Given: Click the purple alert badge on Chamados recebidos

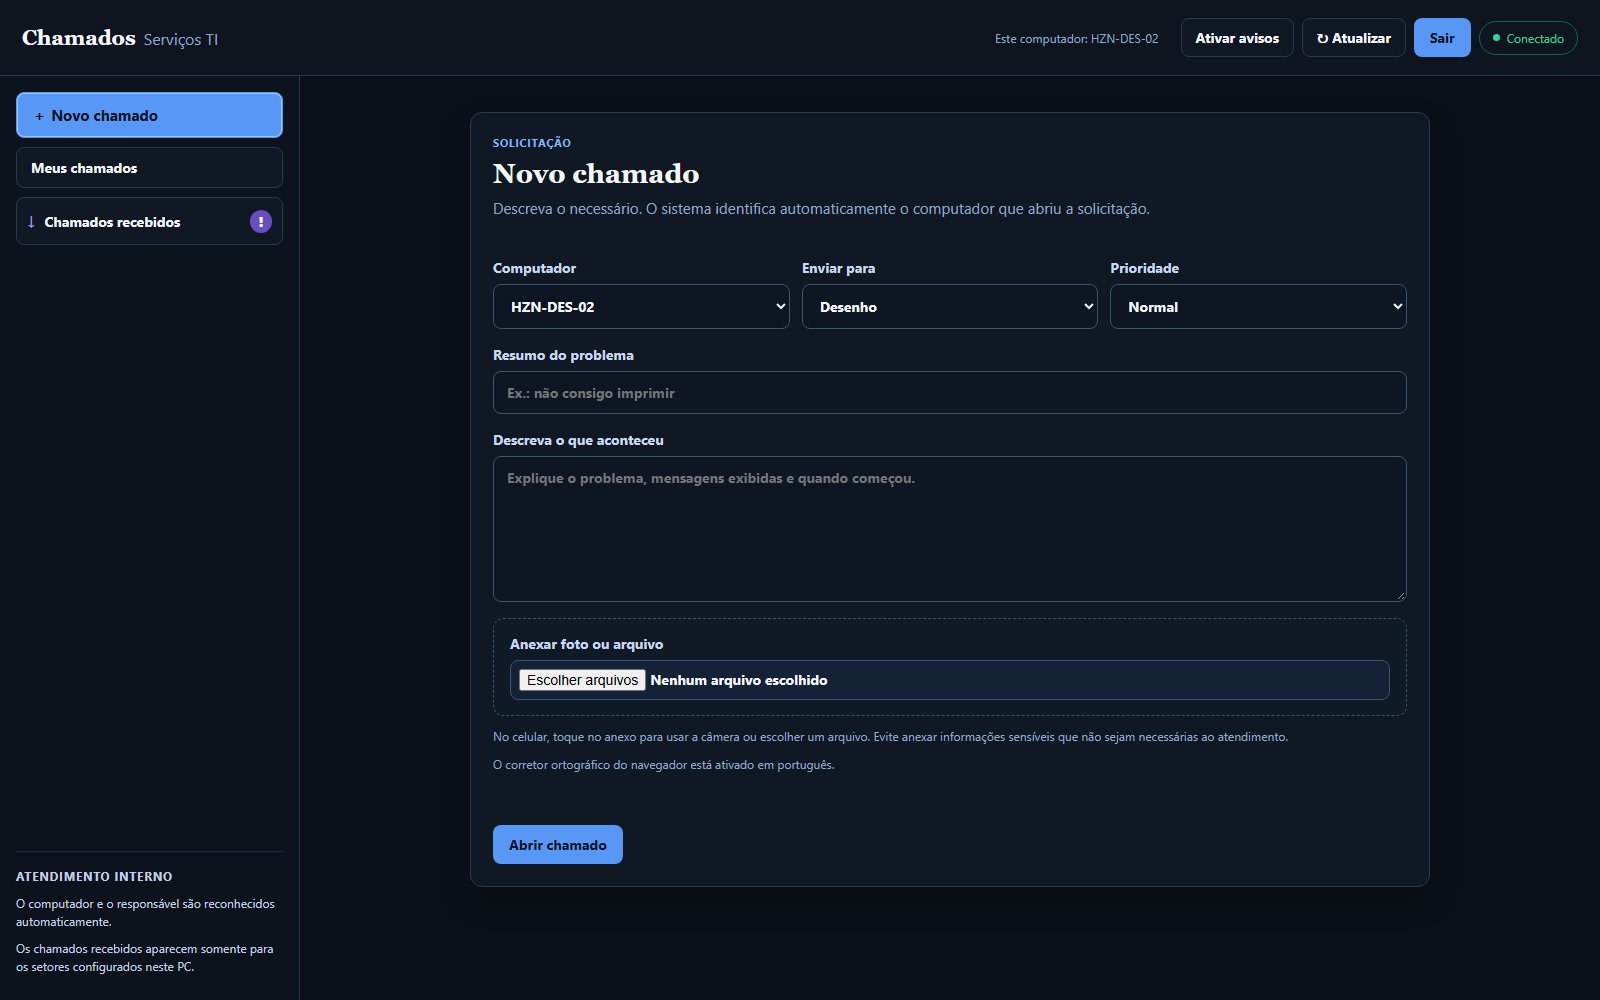Looking at the screenshot, I should point(261,222).
